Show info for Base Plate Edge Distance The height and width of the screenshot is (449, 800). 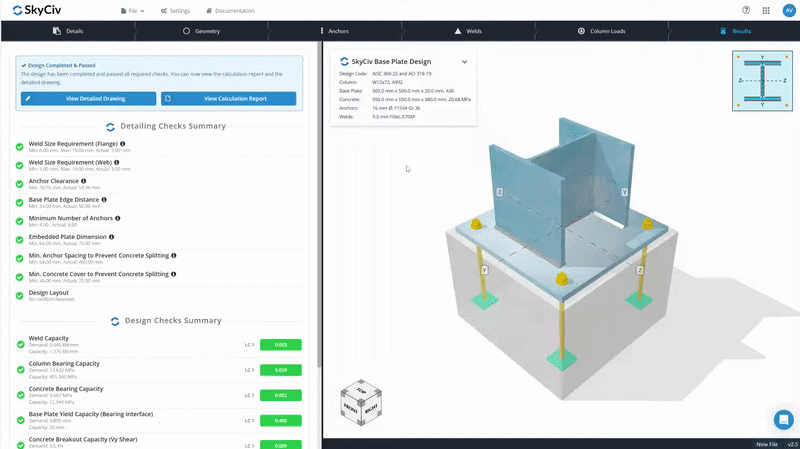(104, 199)
